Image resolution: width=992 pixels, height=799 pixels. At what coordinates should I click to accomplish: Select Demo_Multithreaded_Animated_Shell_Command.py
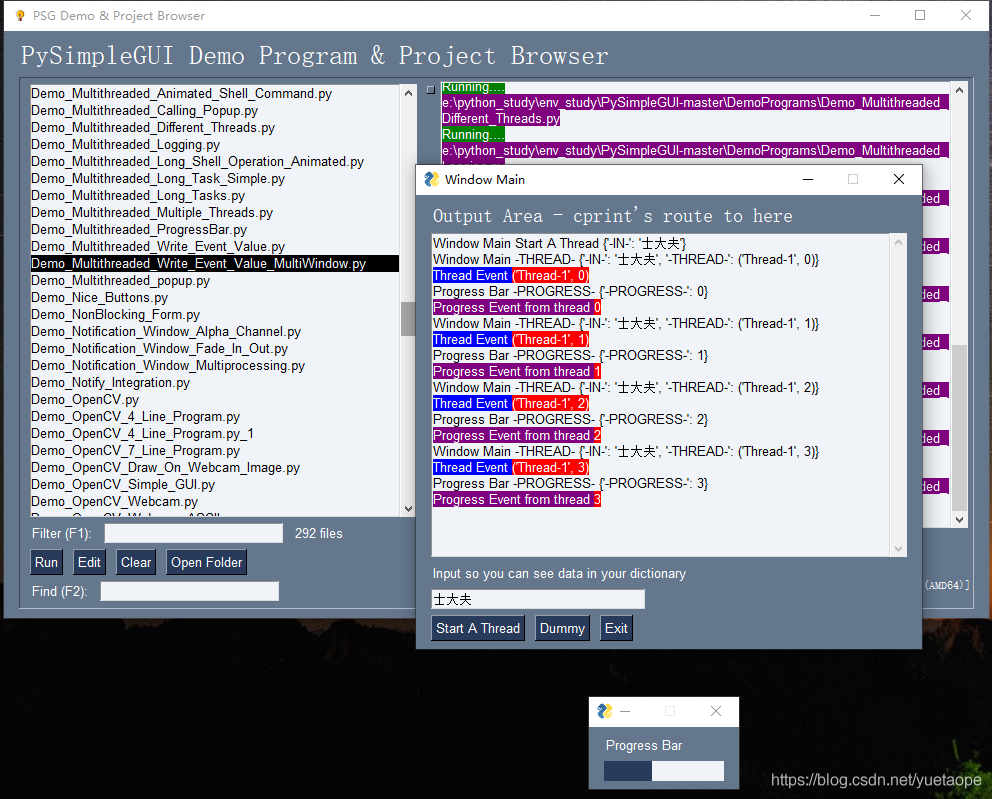(x=214, y=94)
